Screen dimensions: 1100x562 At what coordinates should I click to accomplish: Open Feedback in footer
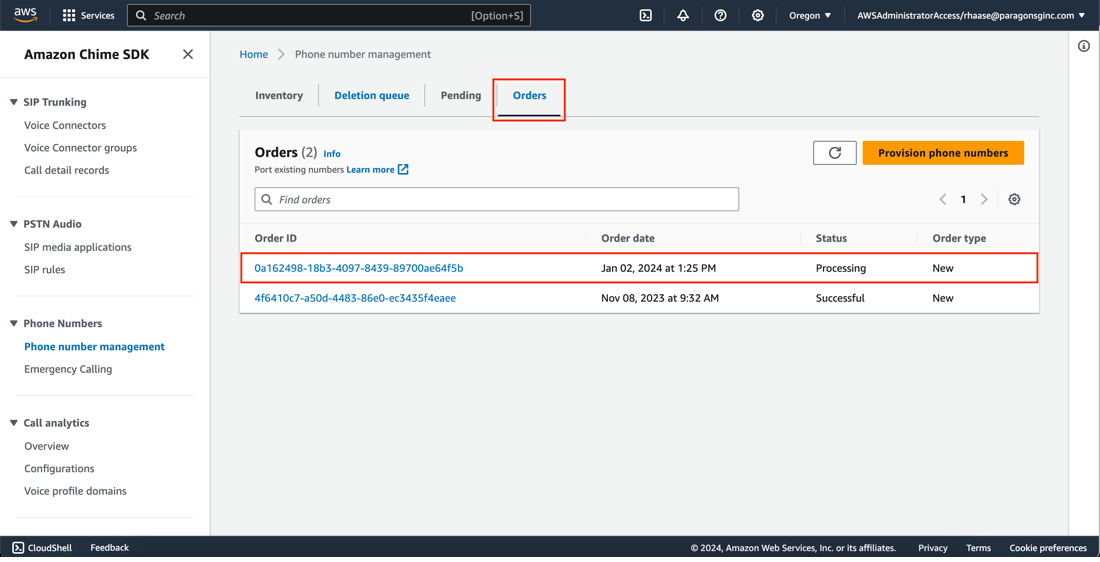click(x=109, y=548)
